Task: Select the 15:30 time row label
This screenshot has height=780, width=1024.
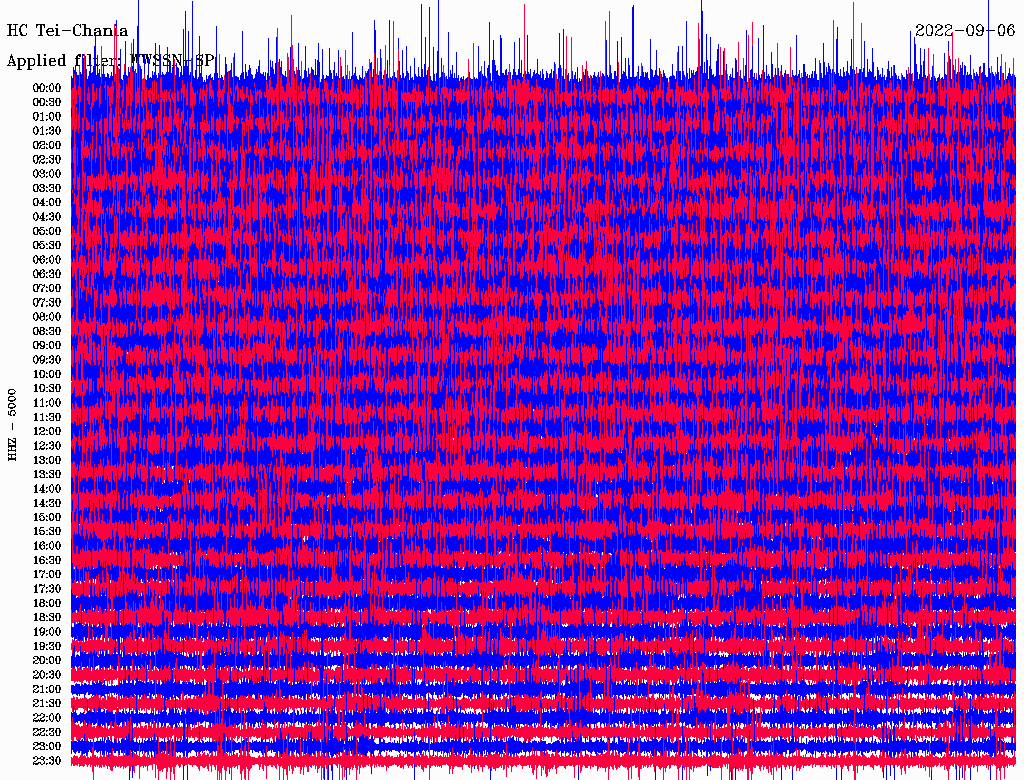Action: coord(47,532)
